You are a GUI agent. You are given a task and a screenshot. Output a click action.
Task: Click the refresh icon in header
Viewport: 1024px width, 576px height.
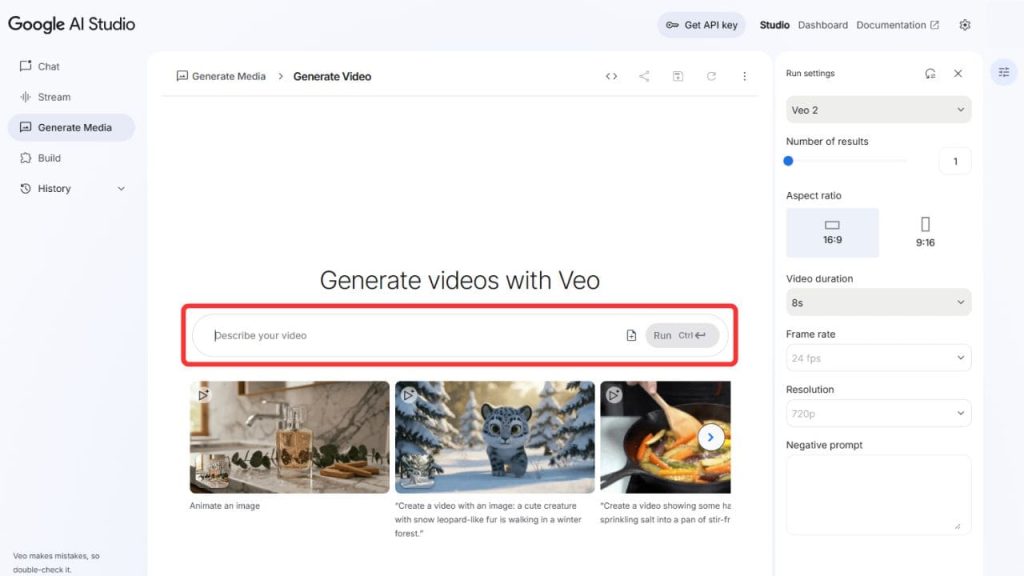pyautogui.click(x=711, y=76)
